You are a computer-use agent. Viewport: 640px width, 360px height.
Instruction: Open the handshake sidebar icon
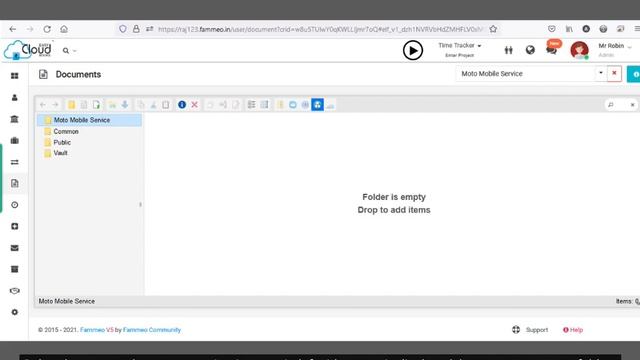click(15, 291)
